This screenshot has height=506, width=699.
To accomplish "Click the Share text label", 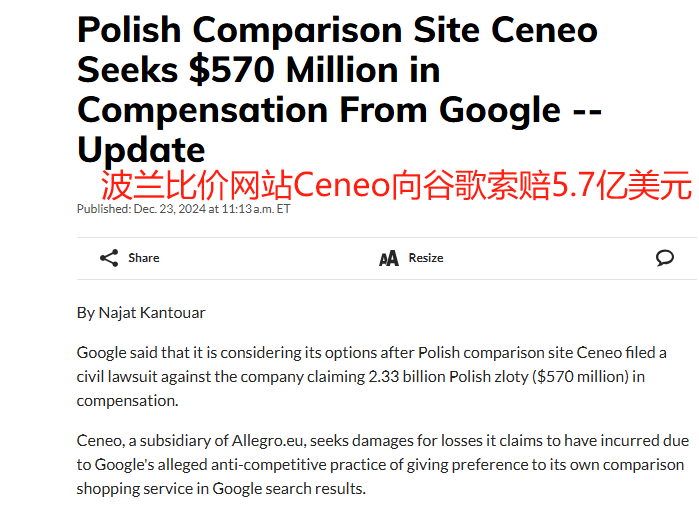I will pyautogui.click(x=143, y=258).
